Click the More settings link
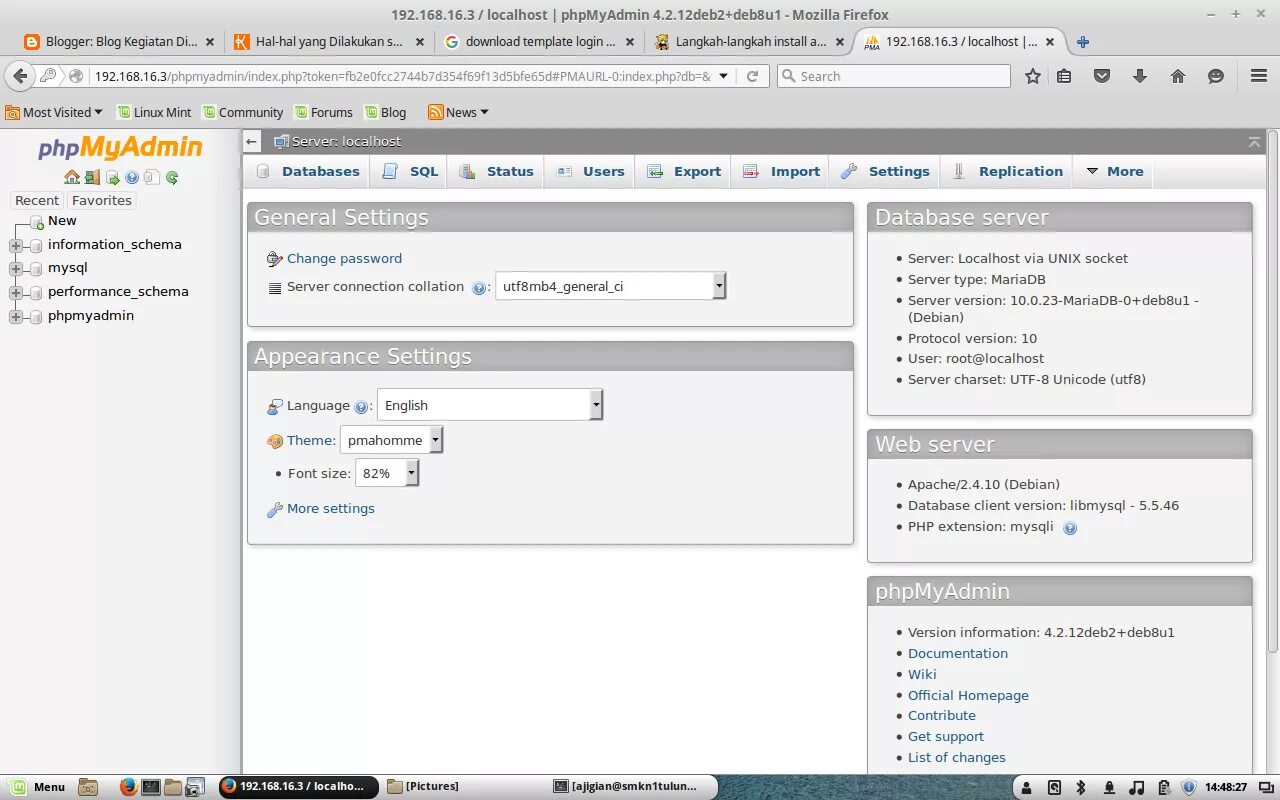Viewport: 1280px width, 800px height. 330,508
